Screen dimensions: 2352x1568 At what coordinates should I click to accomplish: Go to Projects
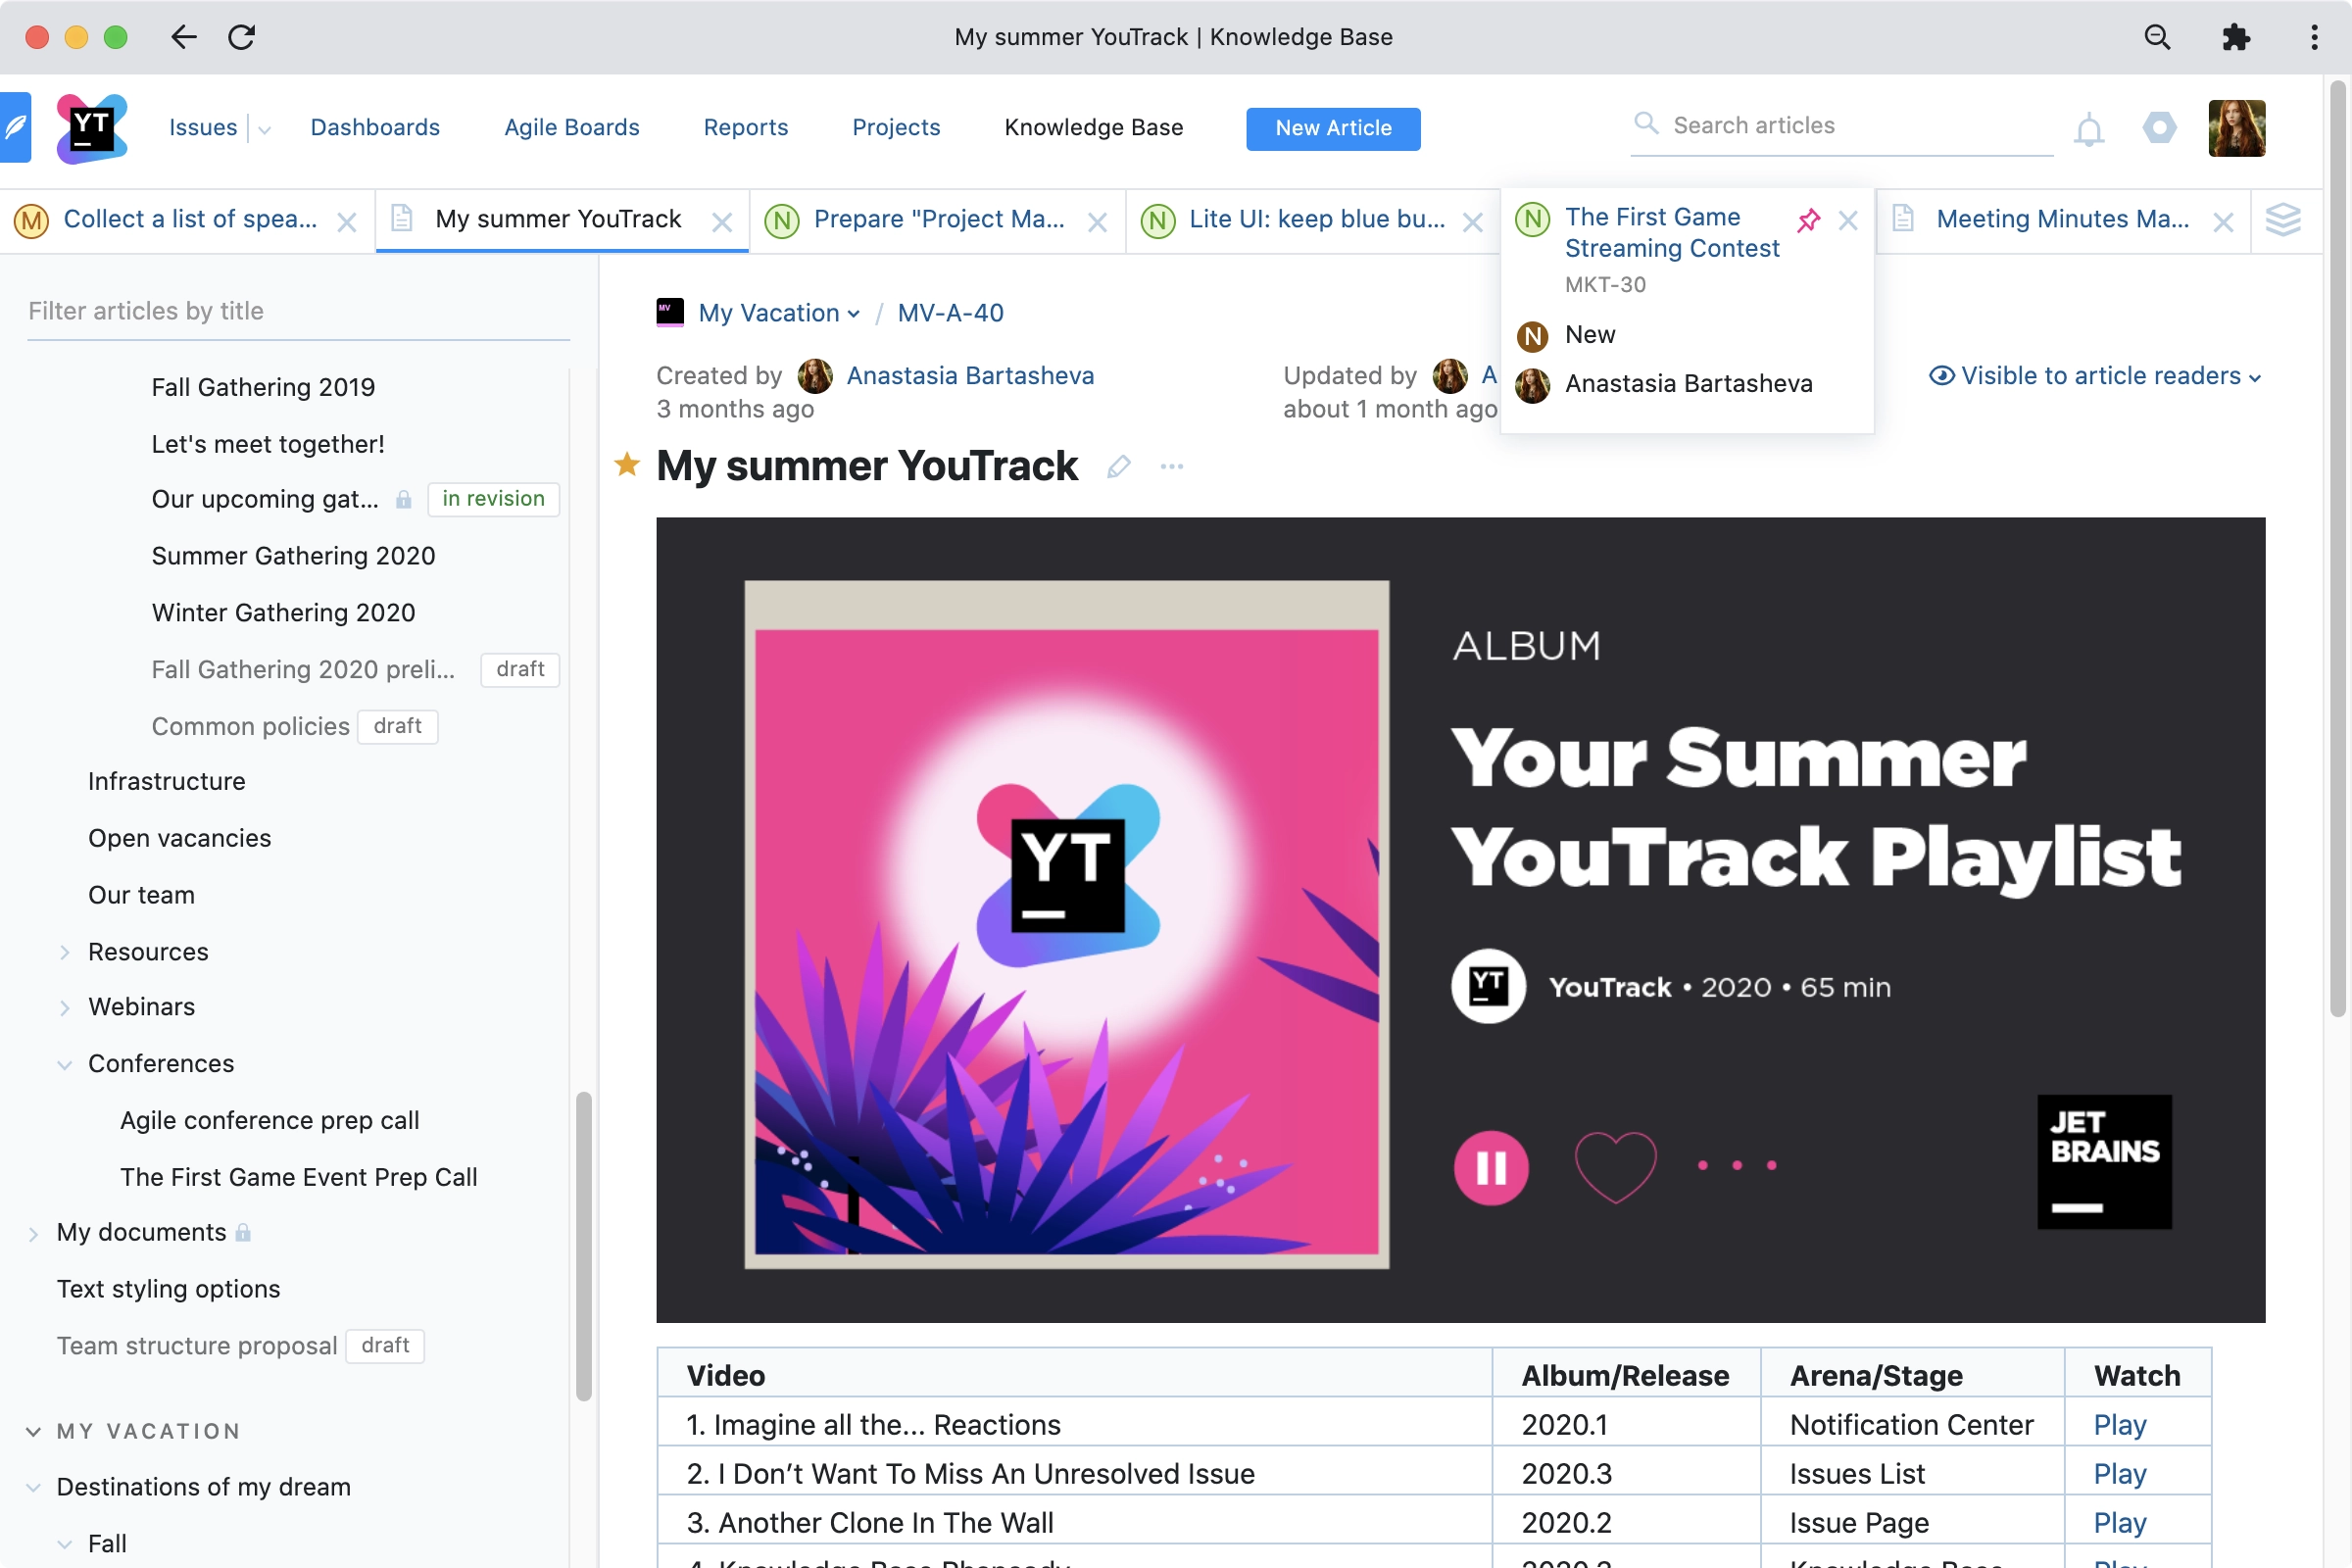pos(896,128)
